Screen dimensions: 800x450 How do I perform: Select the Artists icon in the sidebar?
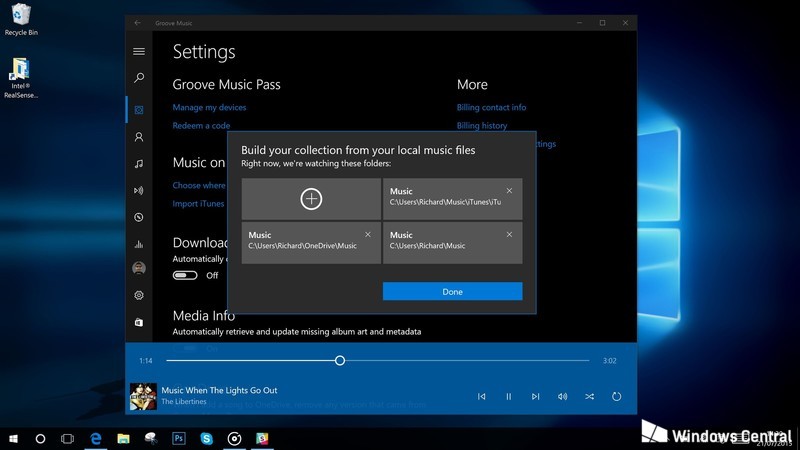tap(139, 137)
